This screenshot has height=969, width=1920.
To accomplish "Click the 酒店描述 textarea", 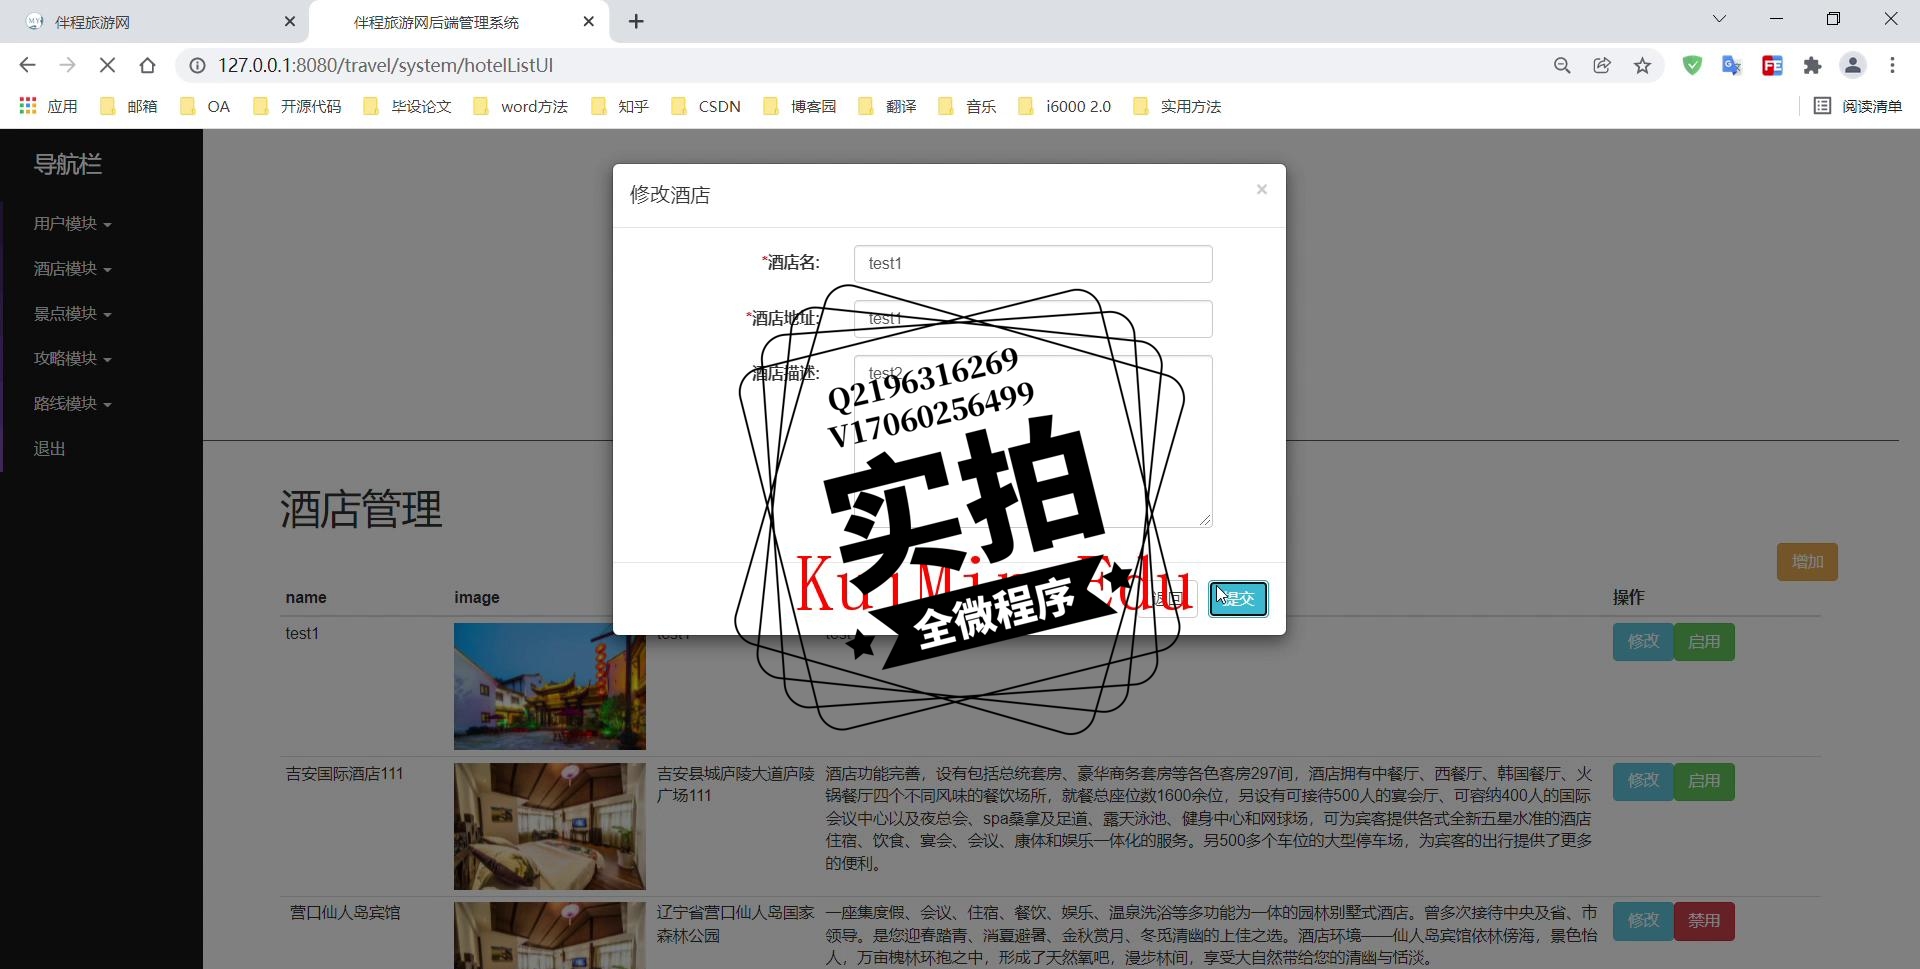I will pos(1033,441).
